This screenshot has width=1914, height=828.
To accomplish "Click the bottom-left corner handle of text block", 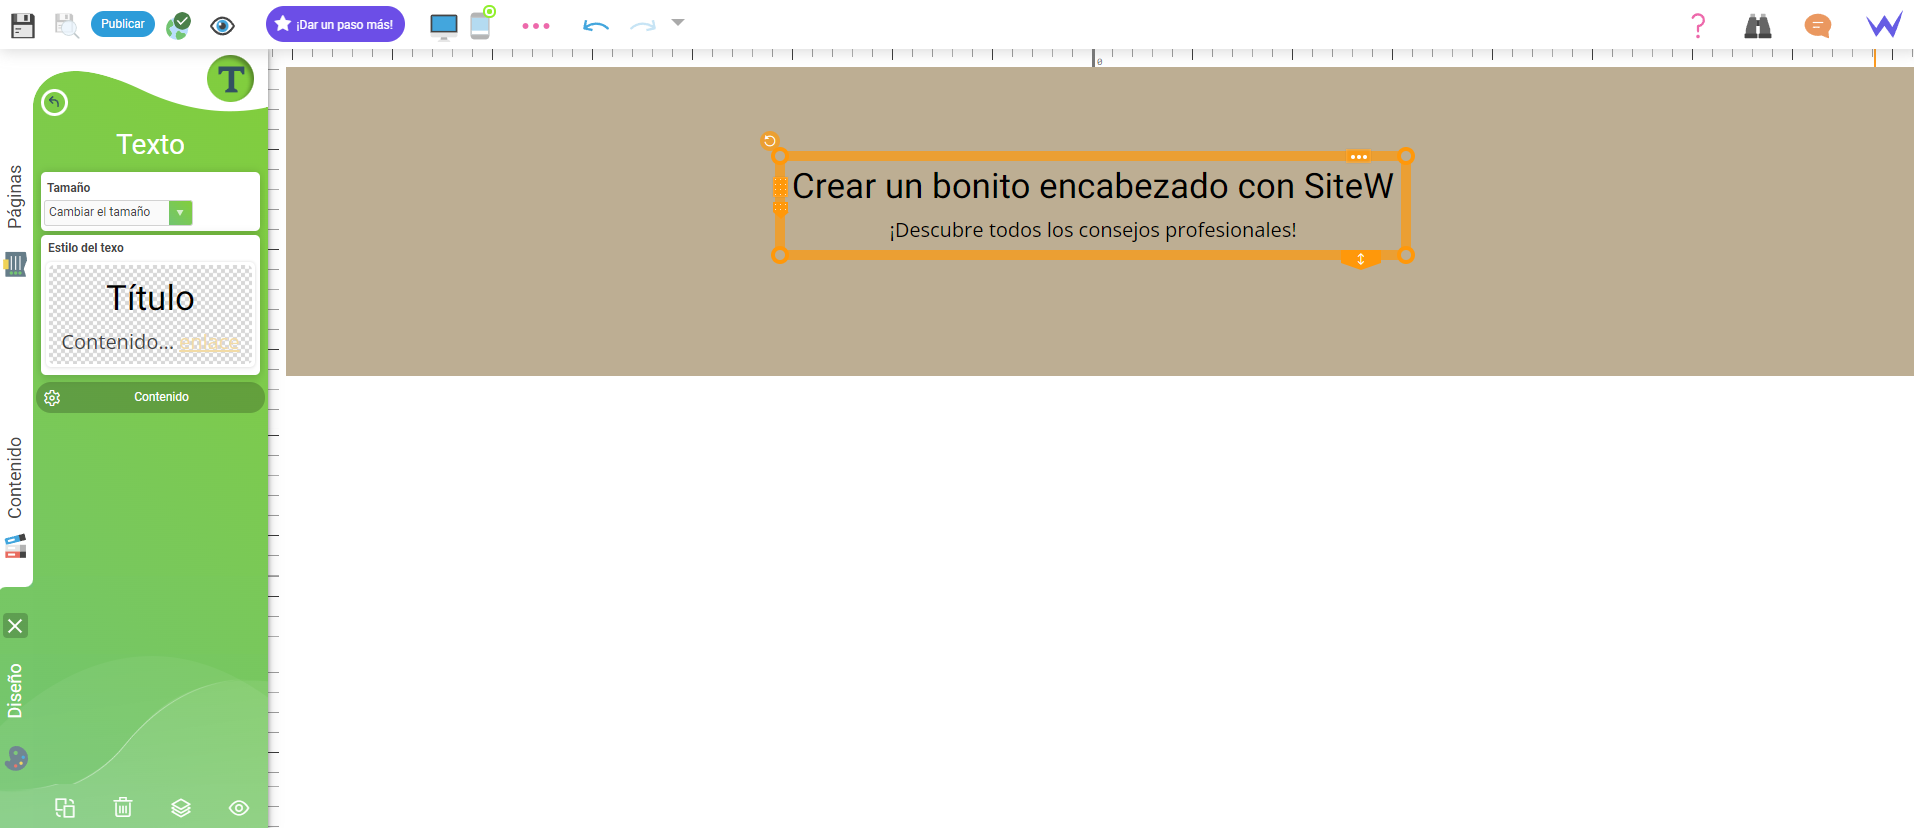I will tap(780, 255).
